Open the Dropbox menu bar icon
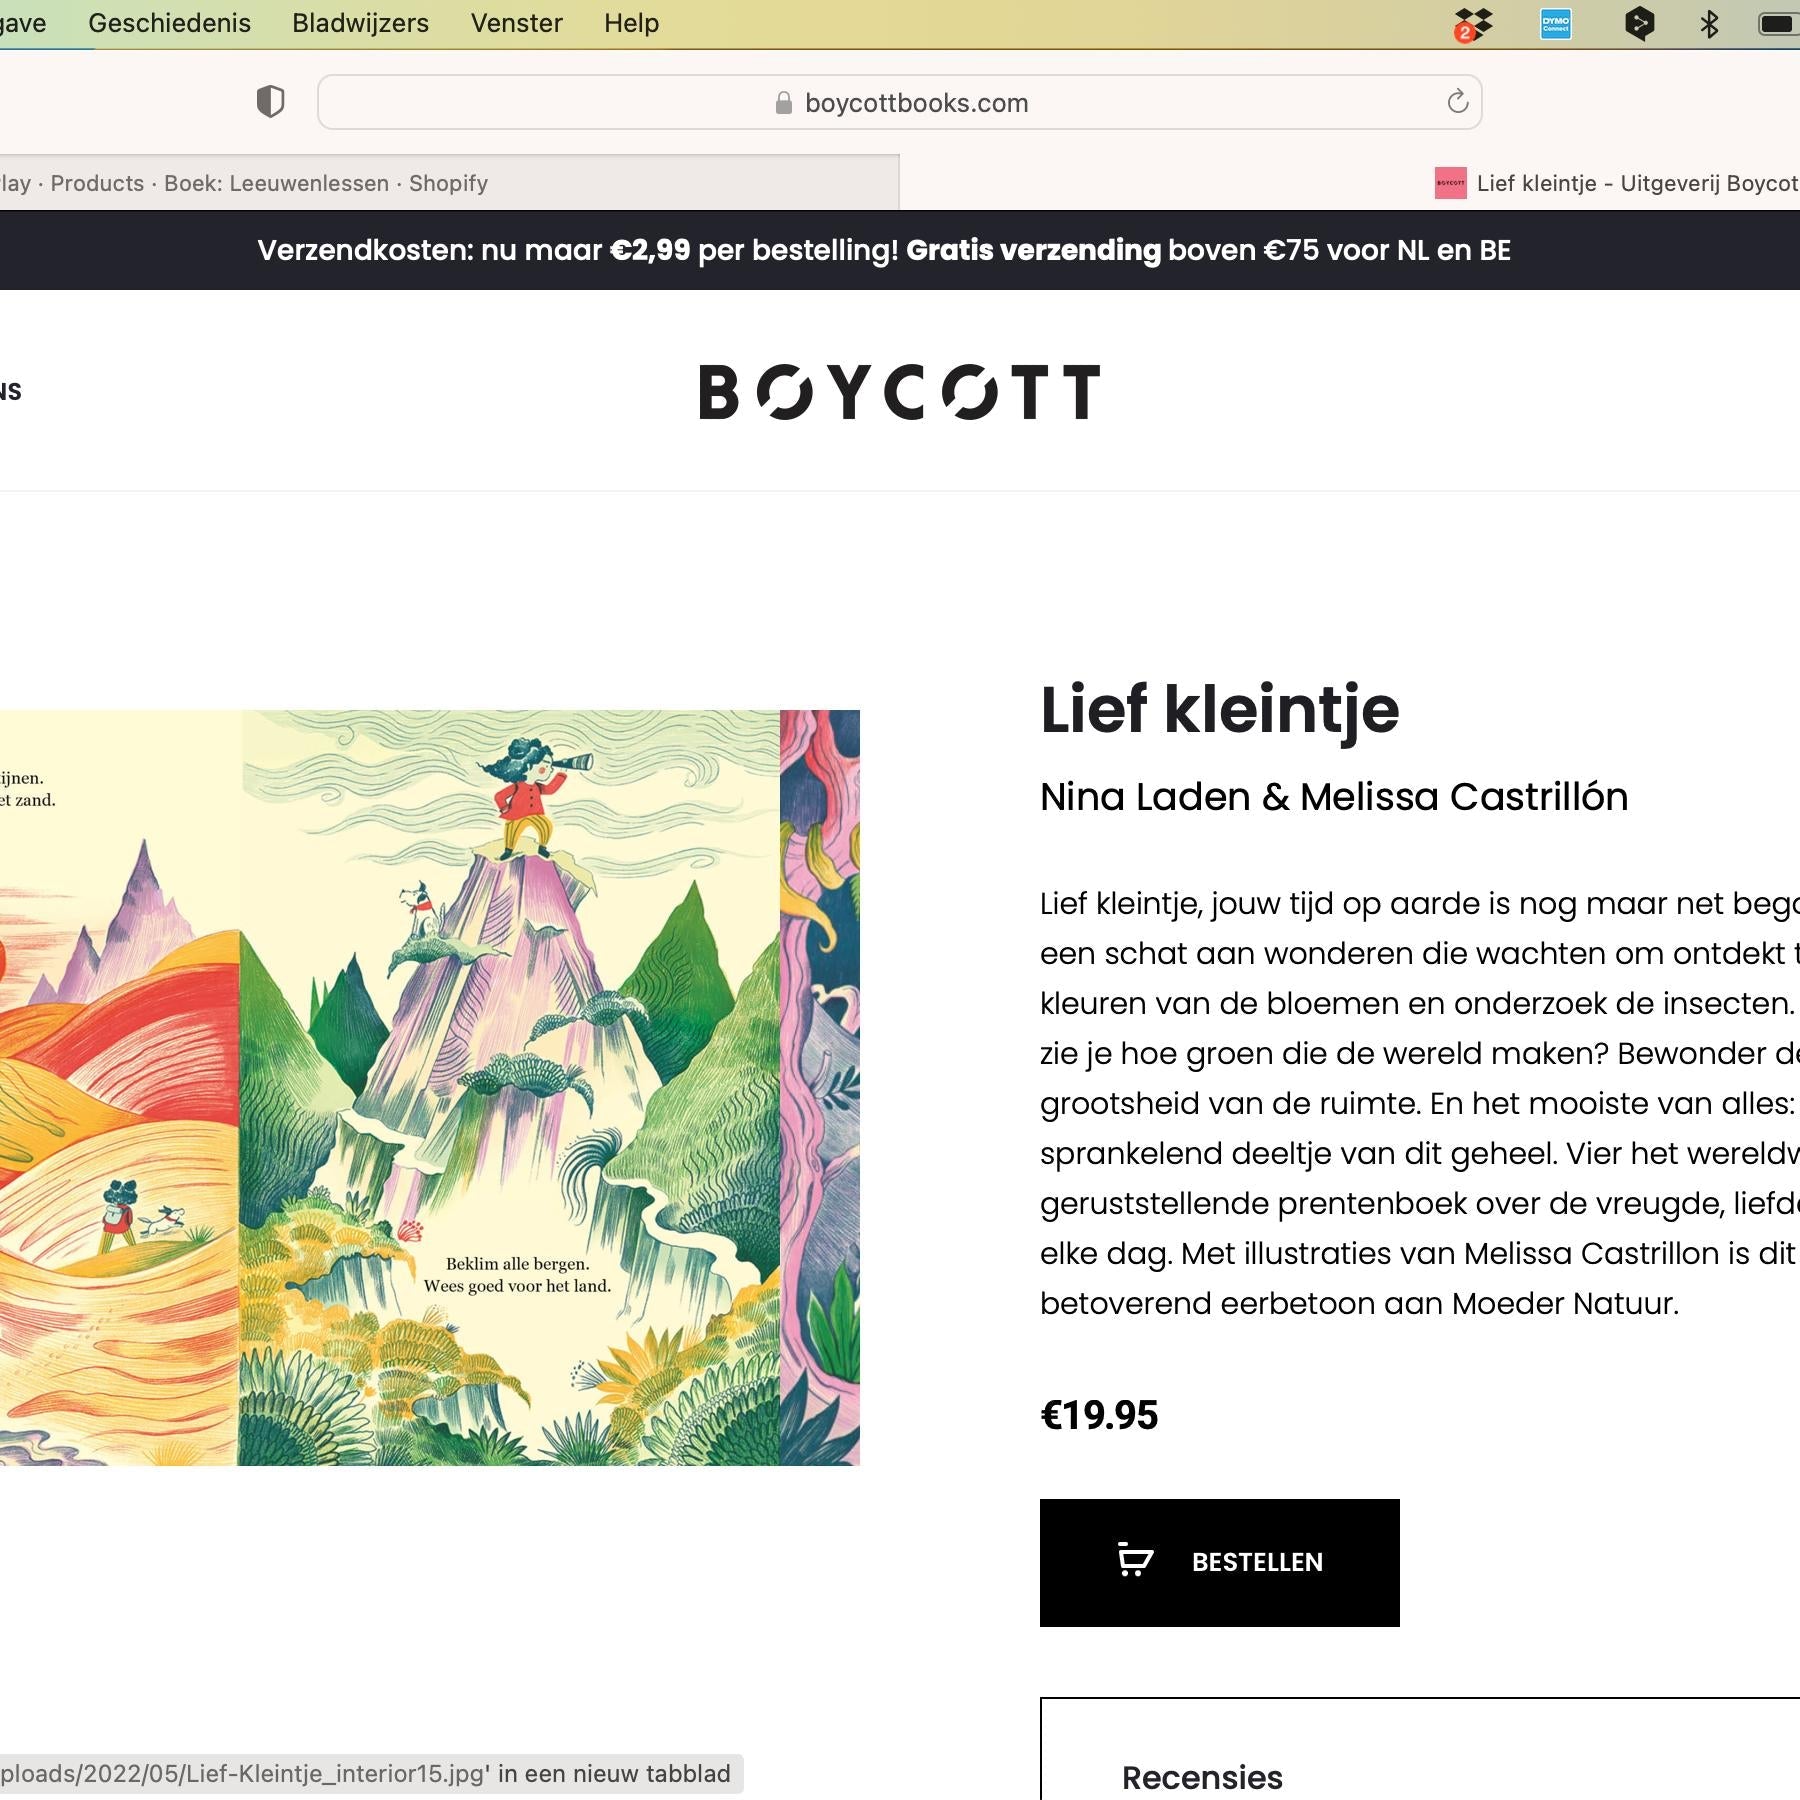The image size is (1800, 1800). click(x=1473, y=24)
